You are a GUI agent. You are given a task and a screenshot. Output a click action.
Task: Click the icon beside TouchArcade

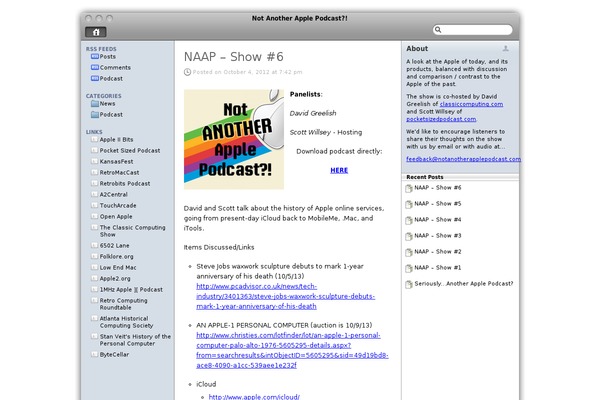(x=95, y=205)
